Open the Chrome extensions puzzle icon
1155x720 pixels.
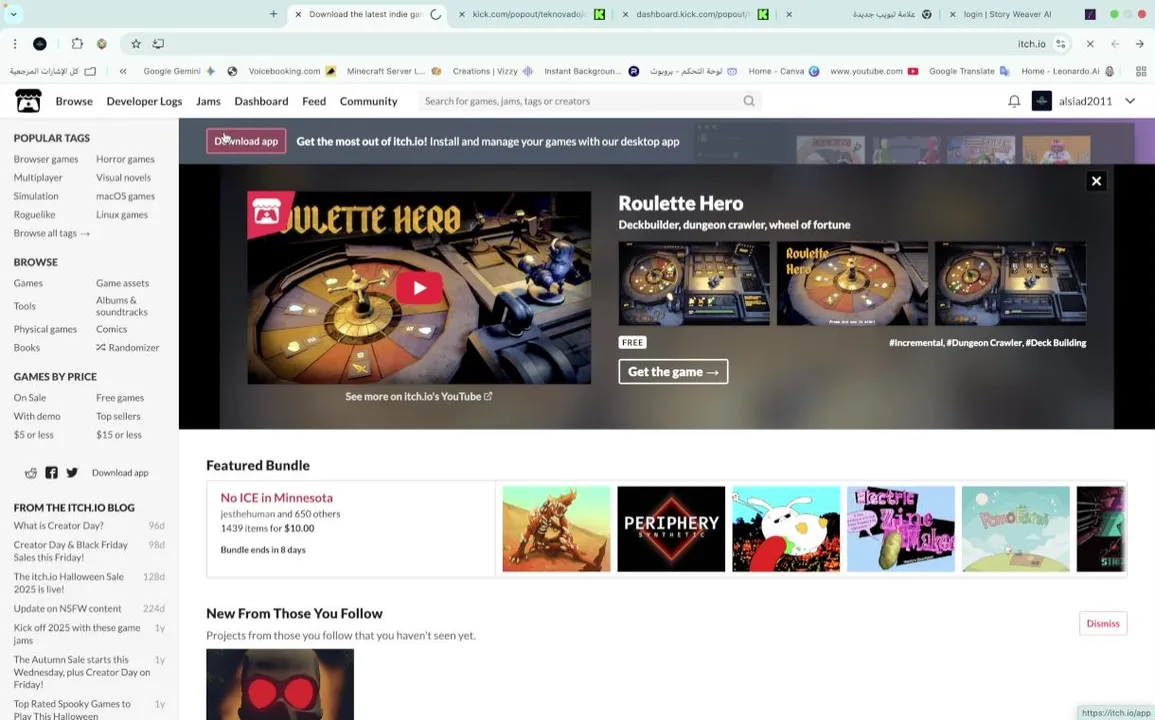[77, 44]
